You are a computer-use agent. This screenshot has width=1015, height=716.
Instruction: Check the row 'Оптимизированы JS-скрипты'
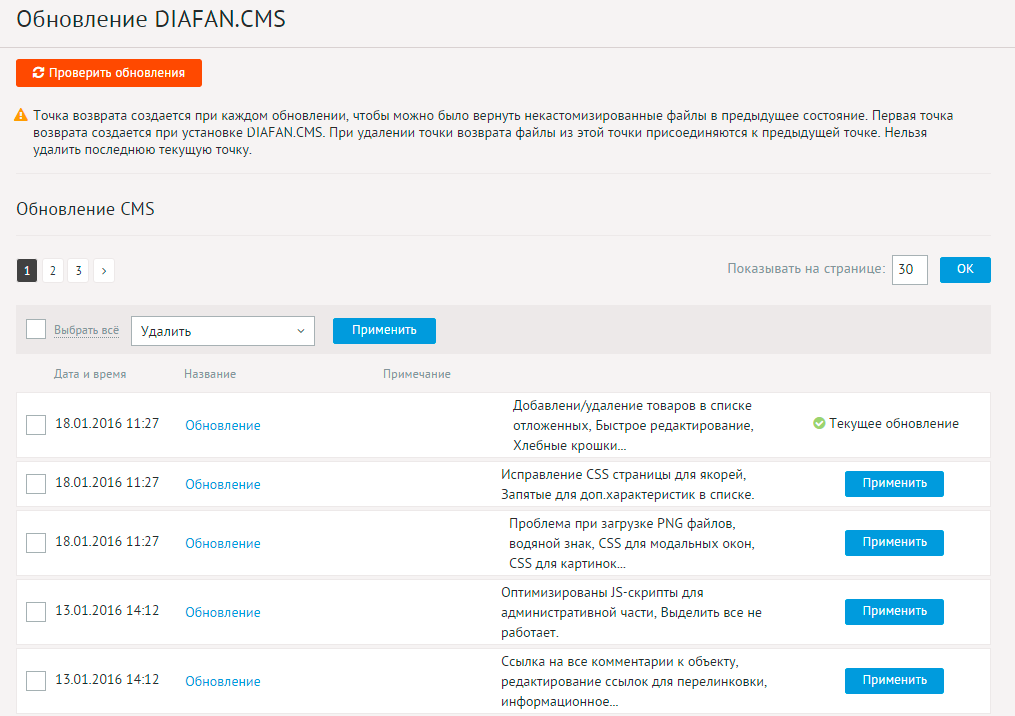click(x=36, y=612)
